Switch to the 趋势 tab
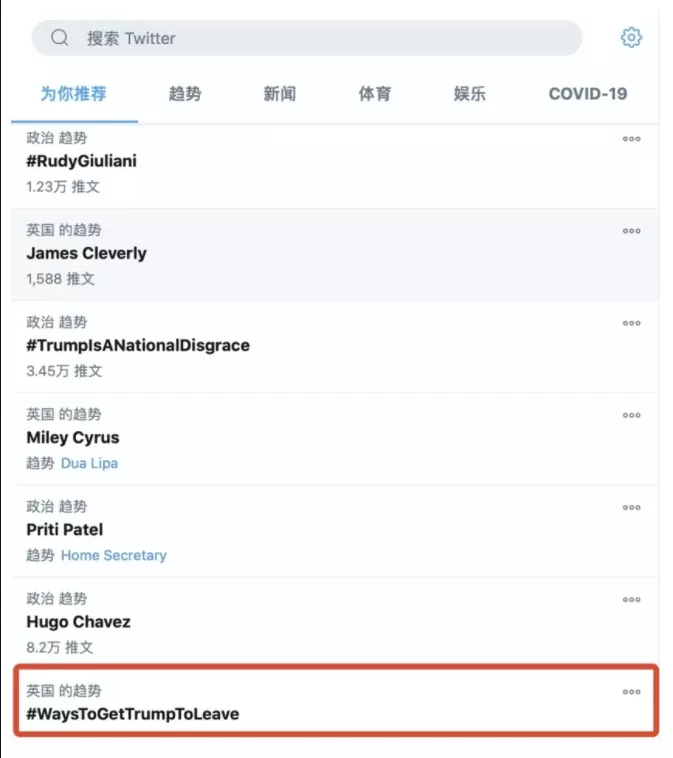 point(185,94)
